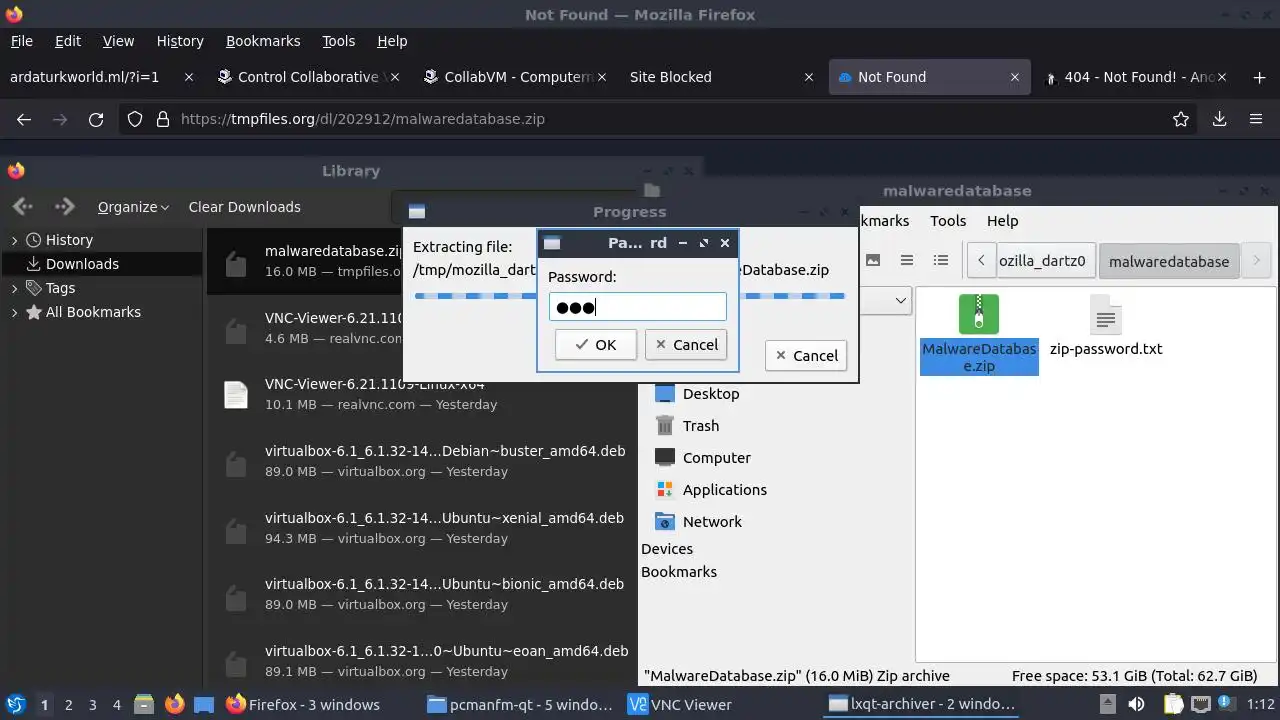Open the History menu in Firefox

pyautogui.click(x=180, y=41)
